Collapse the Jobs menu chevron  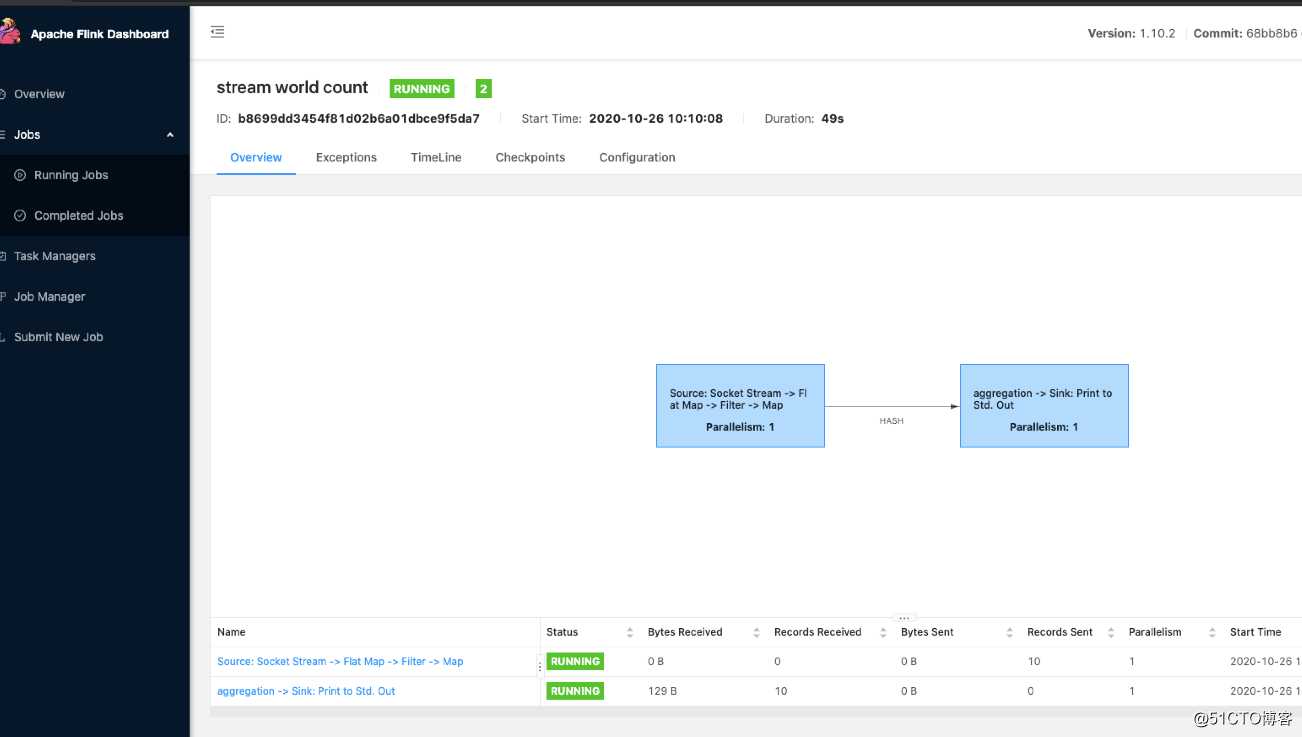click(170, 135)
